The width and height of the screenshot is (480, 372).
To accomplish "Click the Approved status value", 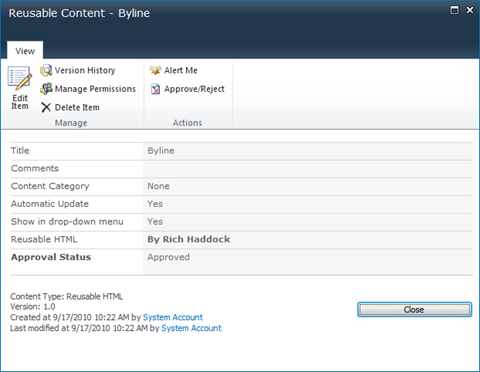I will click(169, 257).
